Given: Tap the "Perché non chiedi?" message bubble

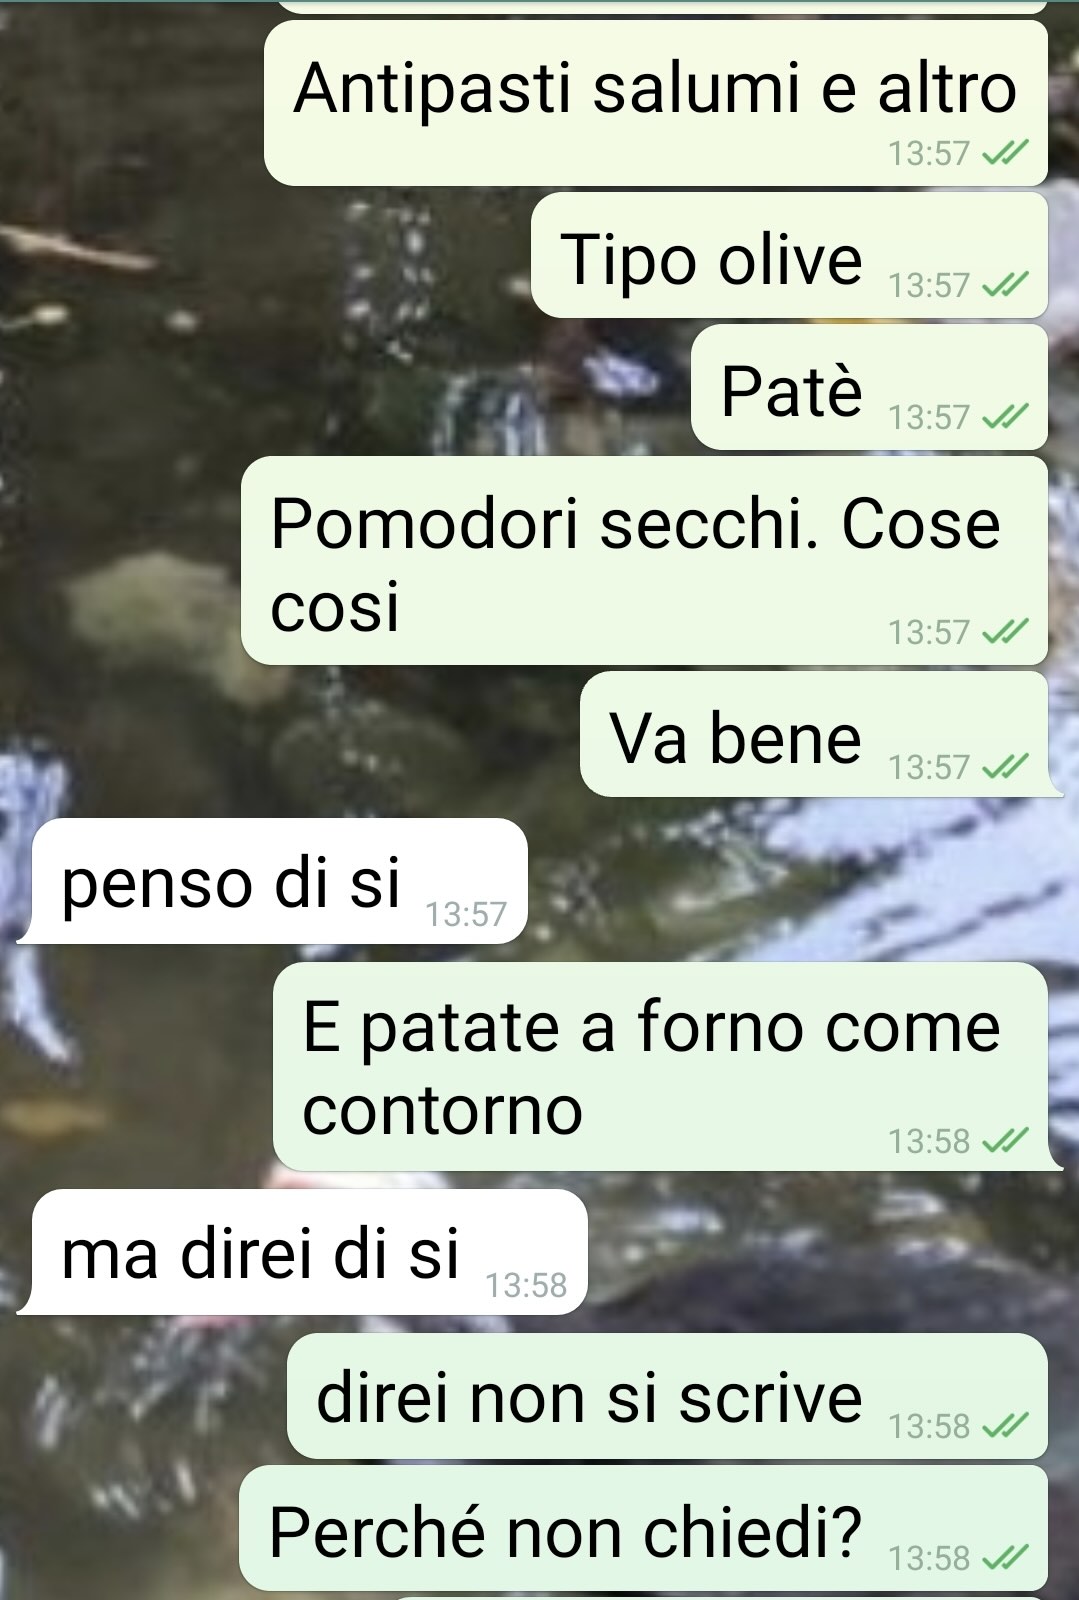Looking at the screenshot, I should (644, 1528).
